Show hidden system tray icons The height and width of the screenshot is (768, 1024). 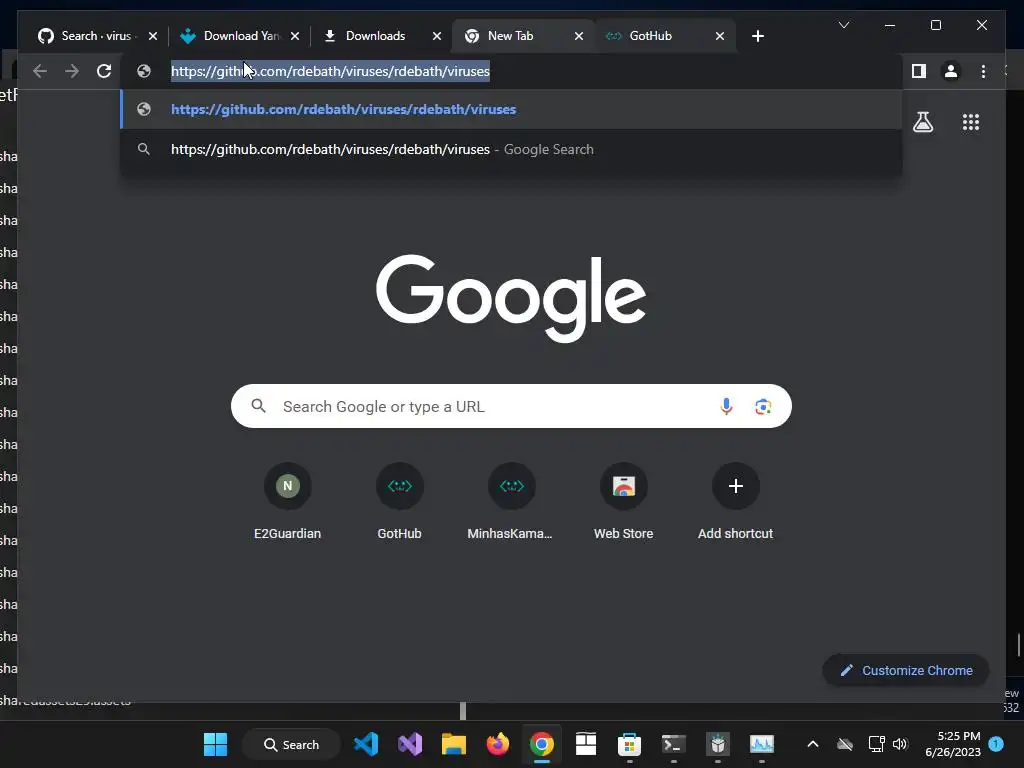click(x=813, y=744)
